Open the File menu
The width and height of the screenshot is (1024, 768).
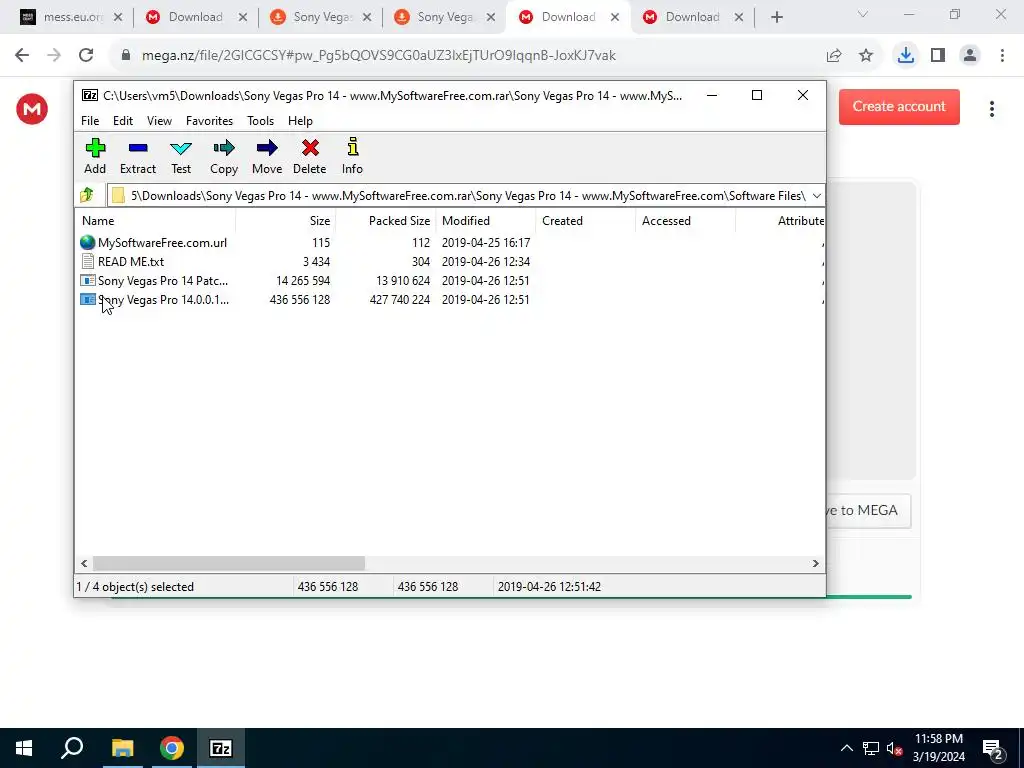coord(90,121)
